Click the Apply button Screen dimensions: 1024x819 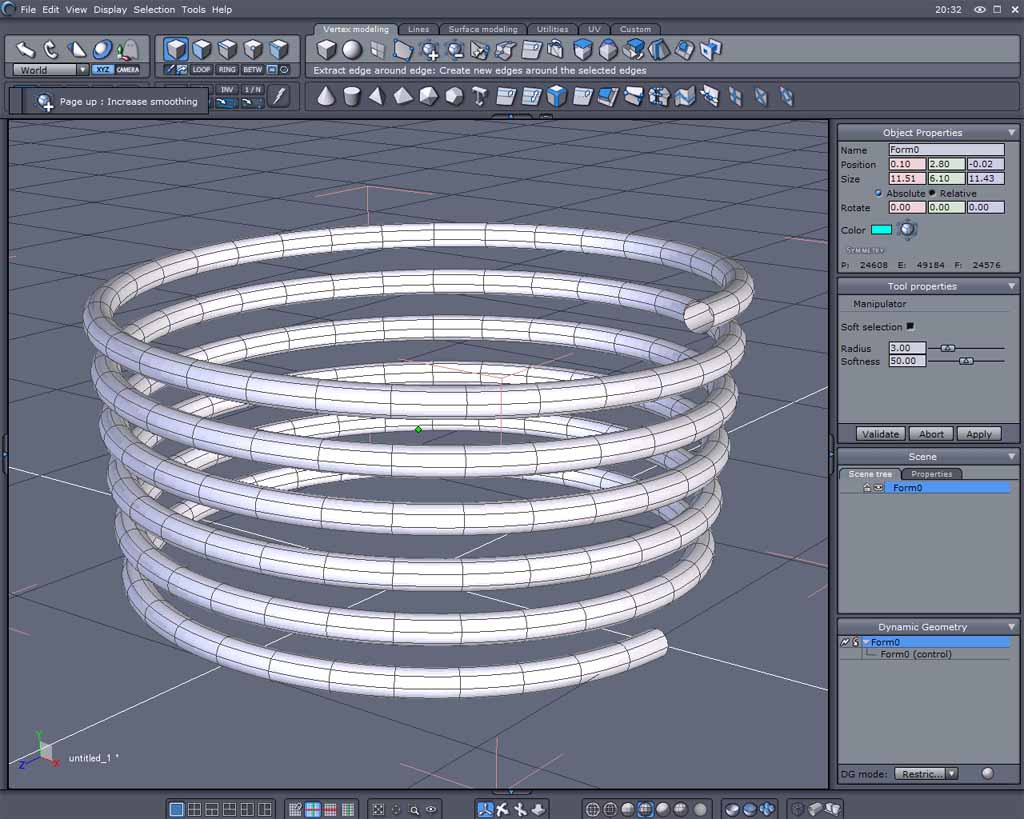coord(978,434)
